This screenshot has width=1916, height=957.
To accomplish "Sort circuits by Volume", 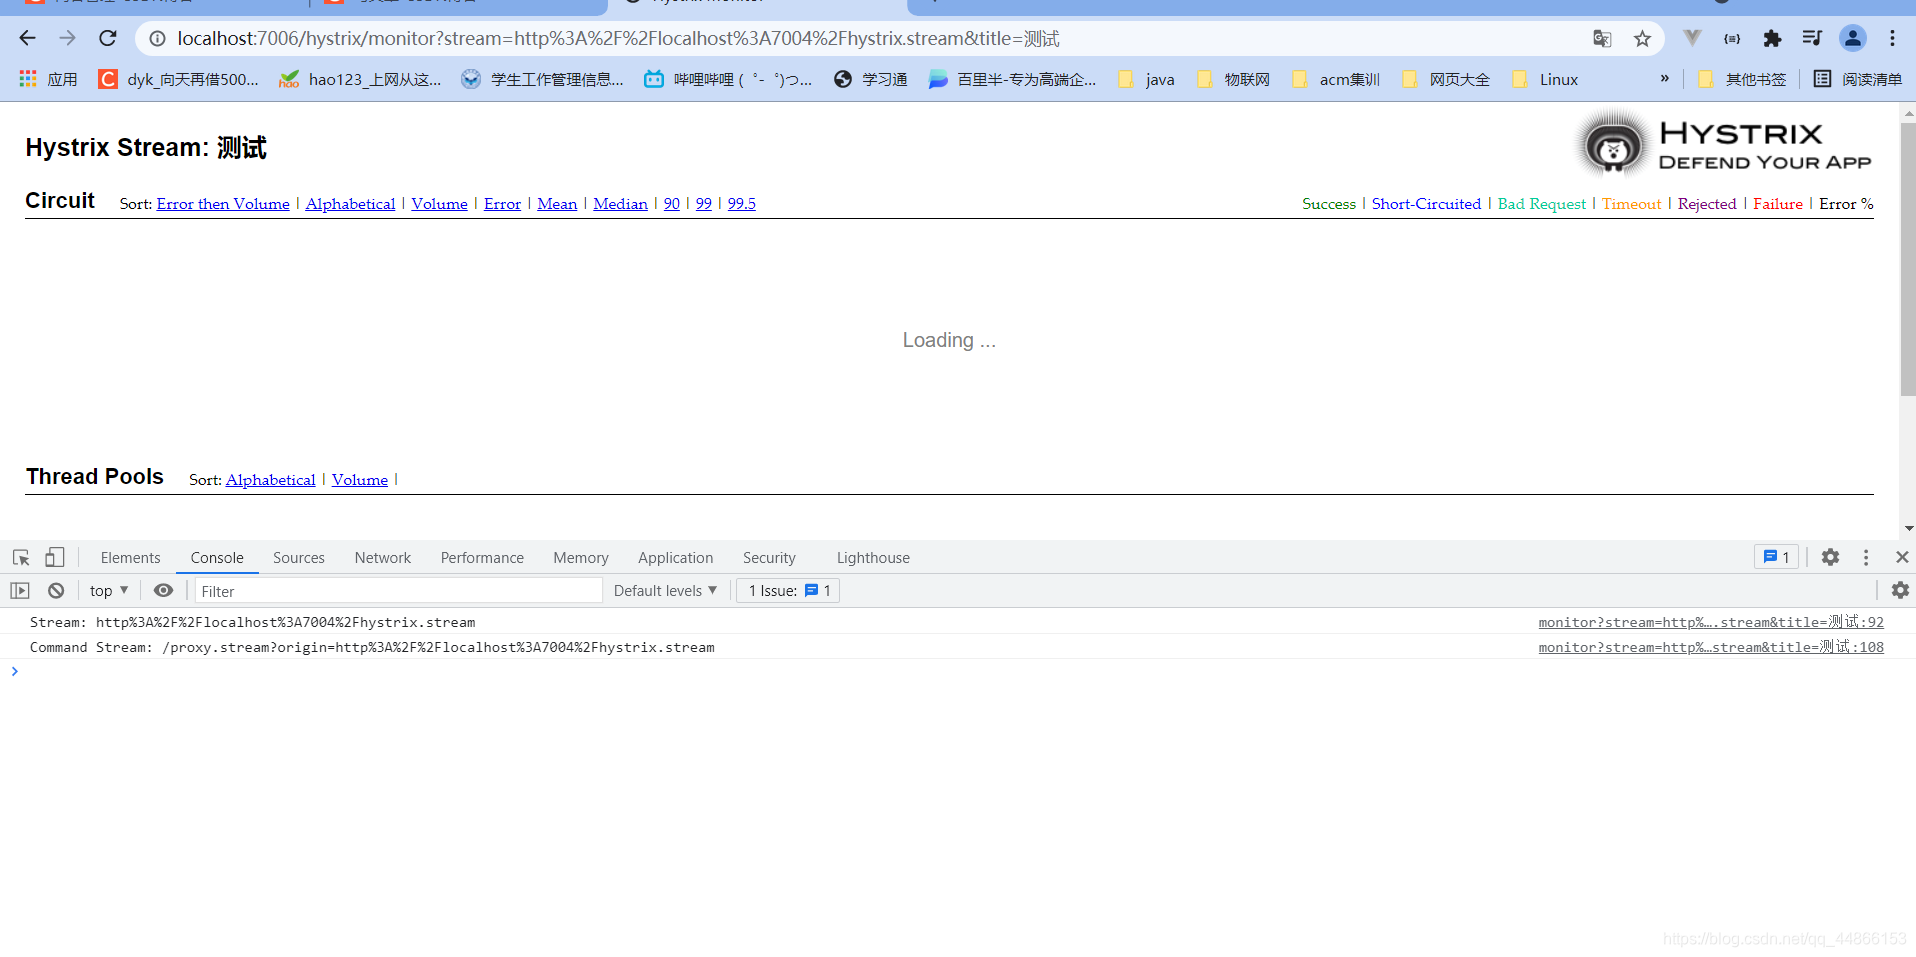I will (439, 204).
